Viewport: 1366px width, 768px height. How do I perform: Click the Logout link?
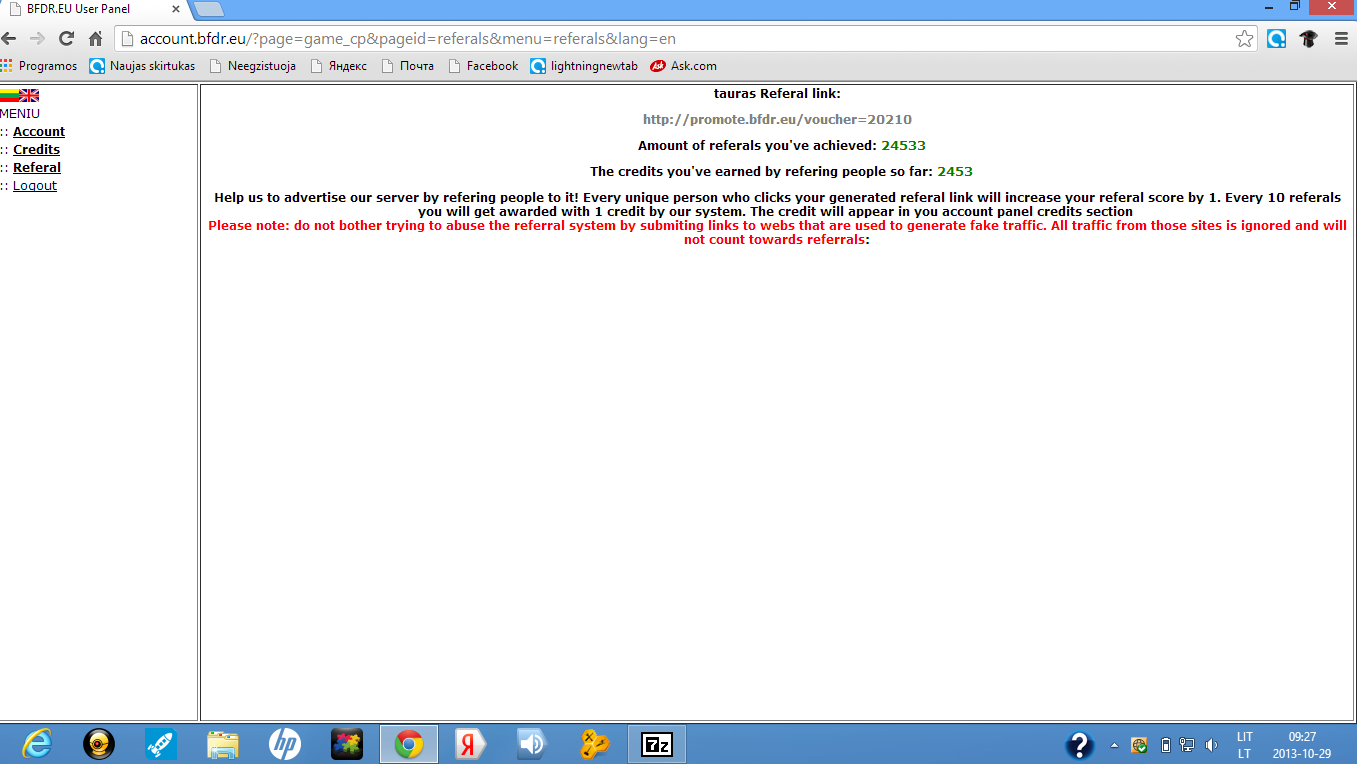[x=35, y=185]
